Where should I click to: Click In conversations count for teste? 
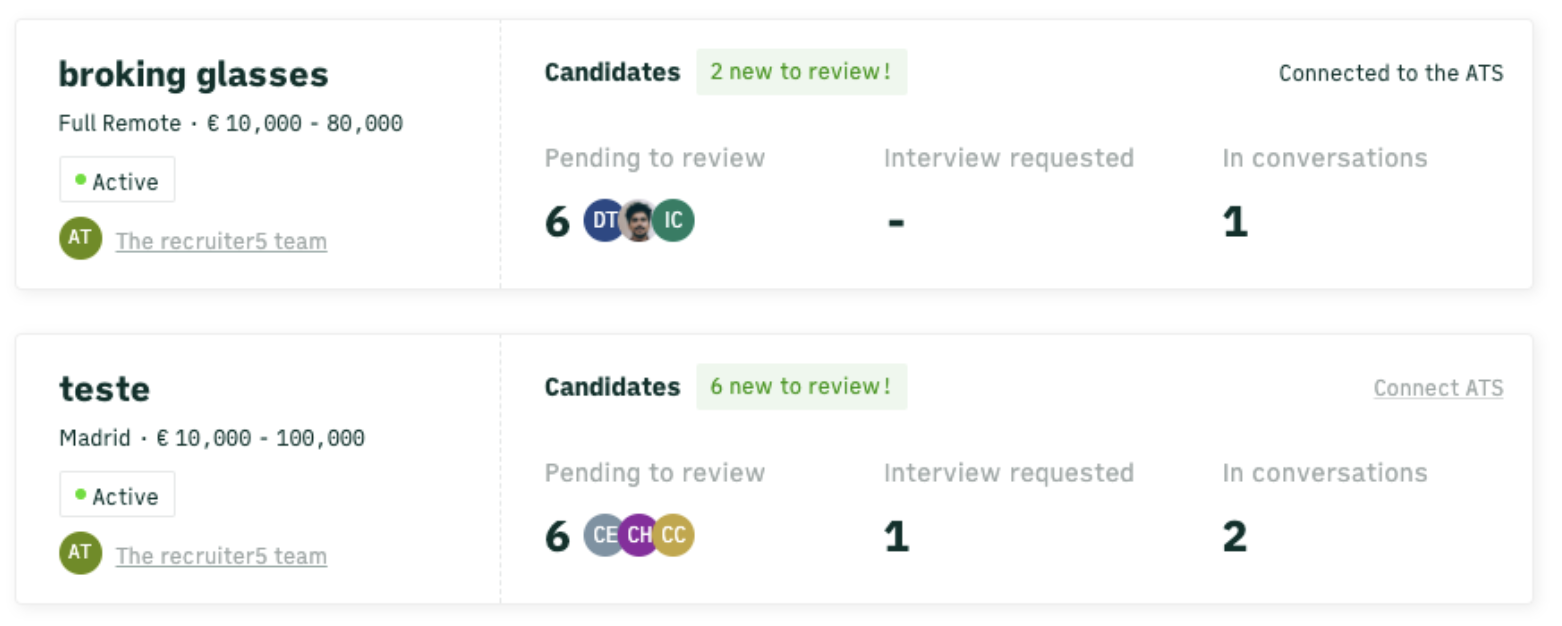point(1234,537)
